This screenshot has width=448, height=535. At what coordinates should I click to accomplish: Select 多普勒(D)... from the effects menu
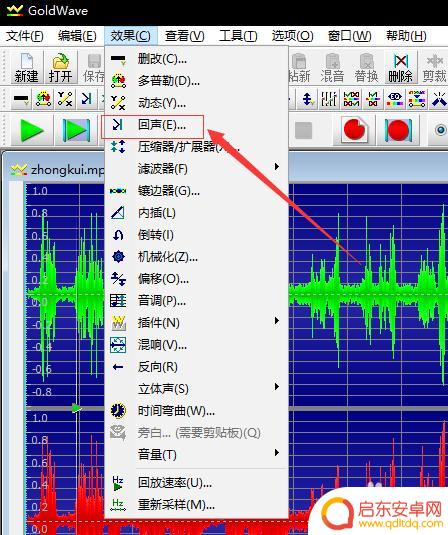click(196, 81)
